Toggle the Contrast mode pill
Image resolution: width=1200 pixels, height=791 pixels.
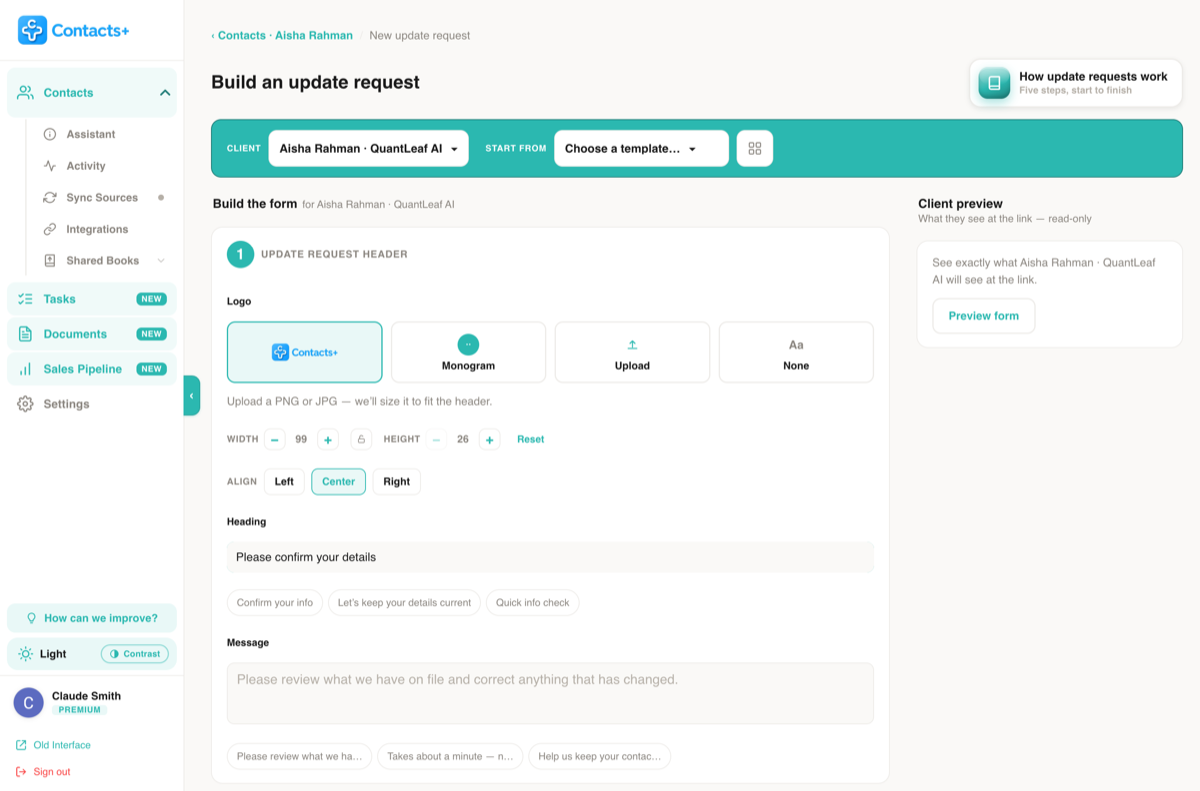pos(135,654)
